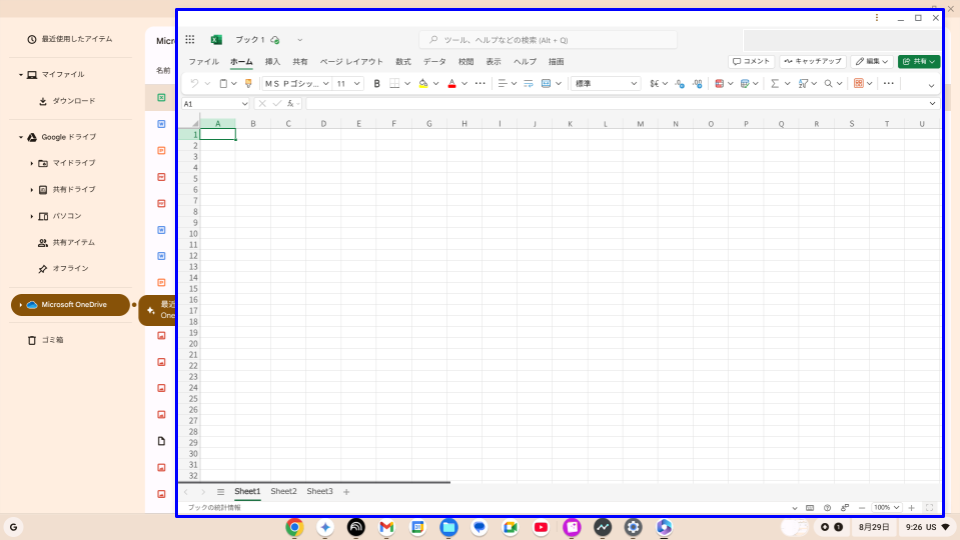The width and height of the screenshot is (960, 540).
Task: Open Microsoft OneDrive in the Files sidebar
Action: click(x=70, y=305)
